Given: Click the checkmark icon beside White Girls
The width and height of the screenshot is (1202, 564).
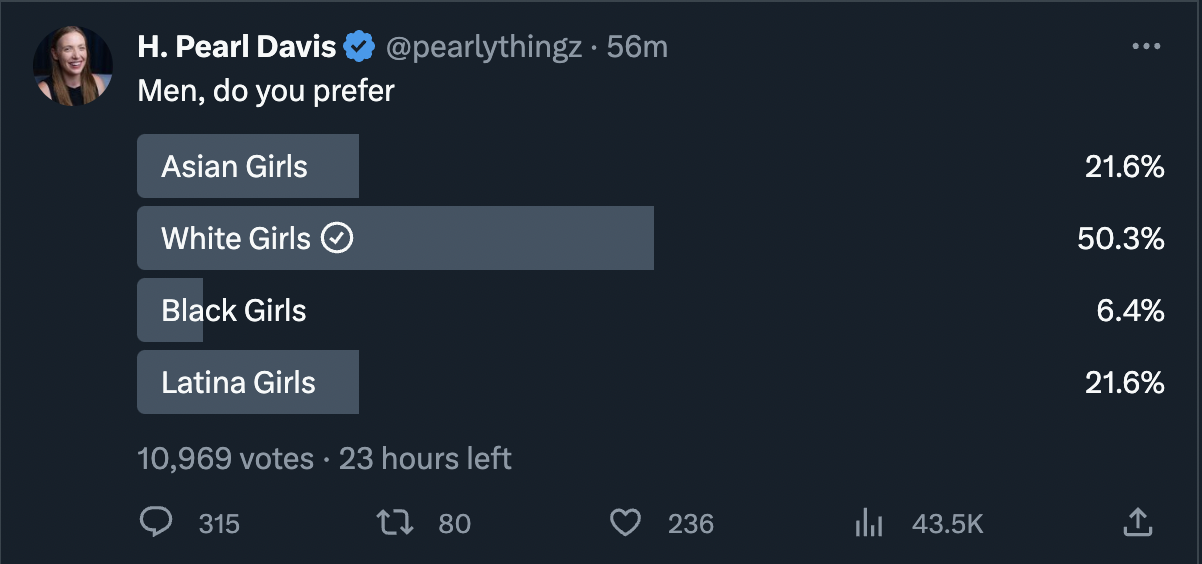Looking at the screenshot, I should pos(337,238).
